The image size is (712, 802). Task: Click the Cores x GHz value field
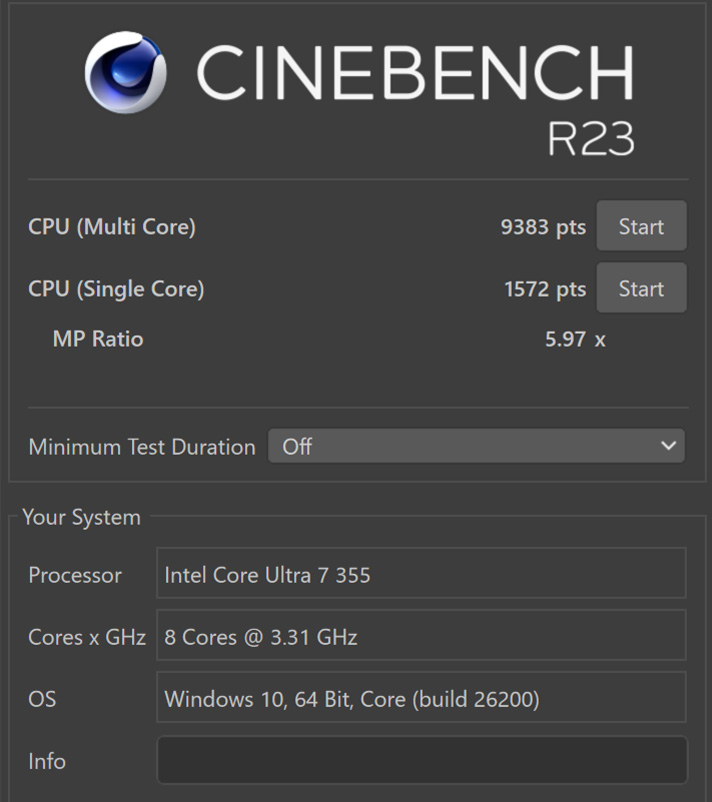421,637
